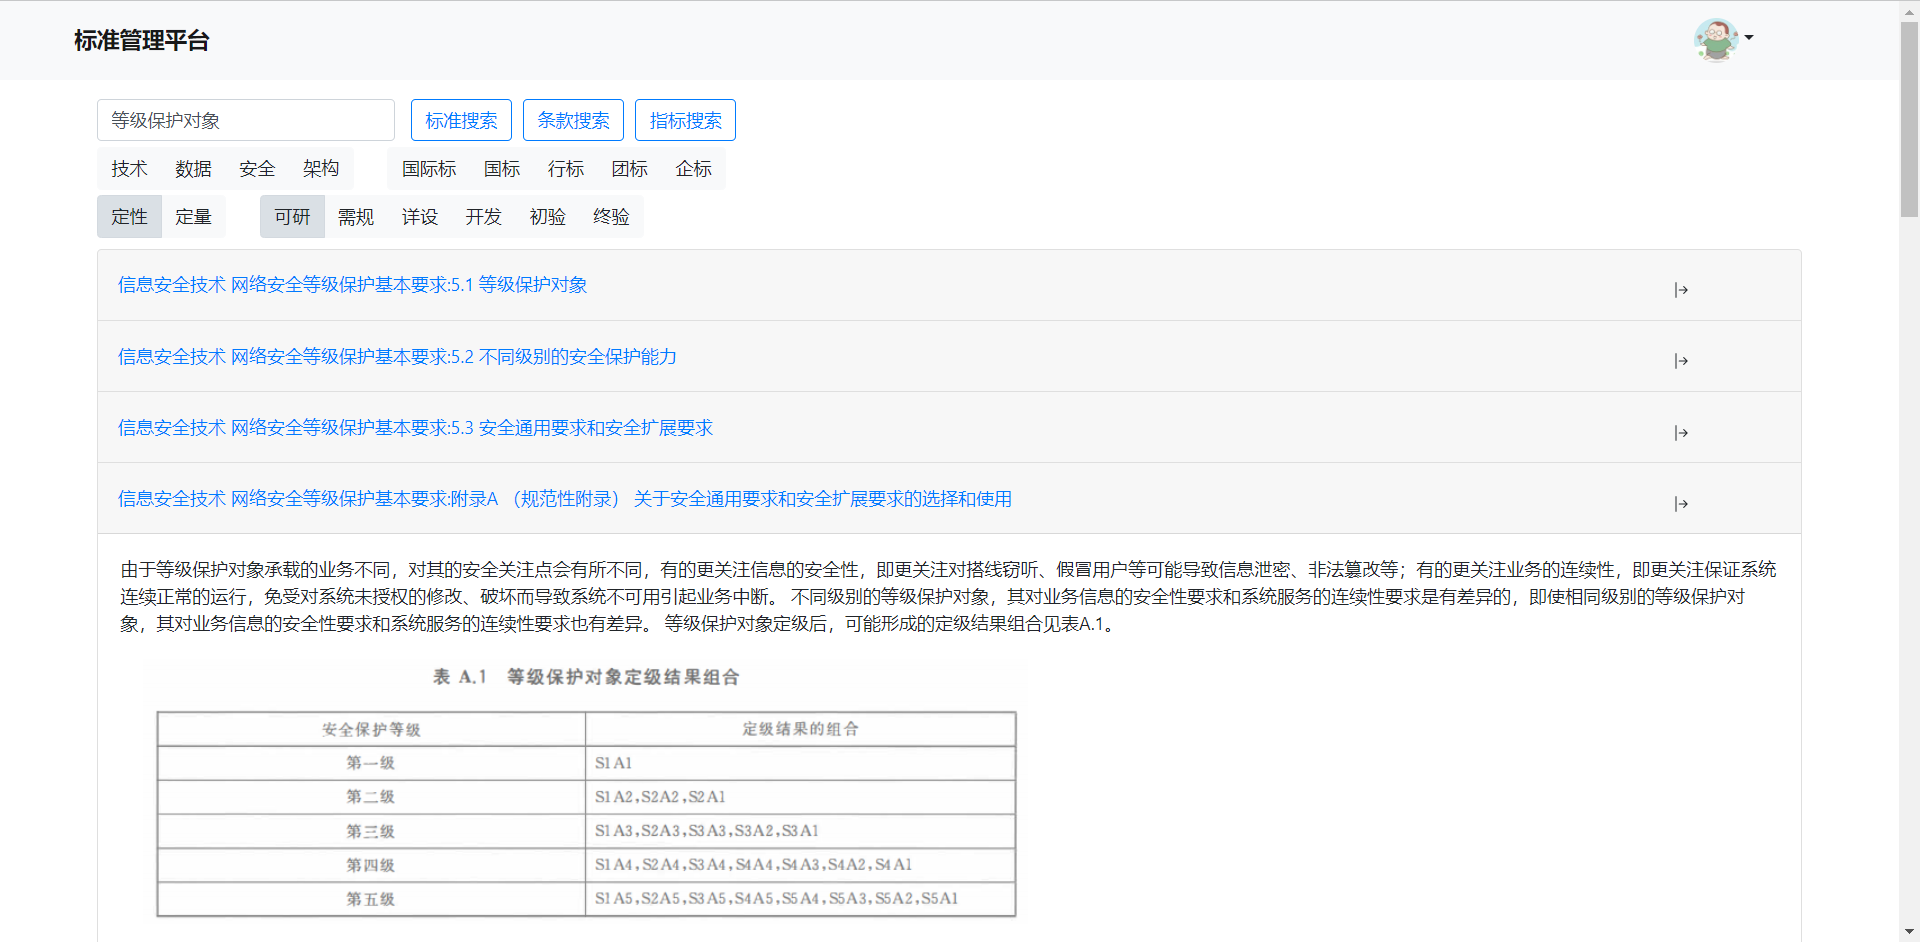1920x942 pixels.
Task: Click the 条款搜索 button
Action: coord(573,120)
